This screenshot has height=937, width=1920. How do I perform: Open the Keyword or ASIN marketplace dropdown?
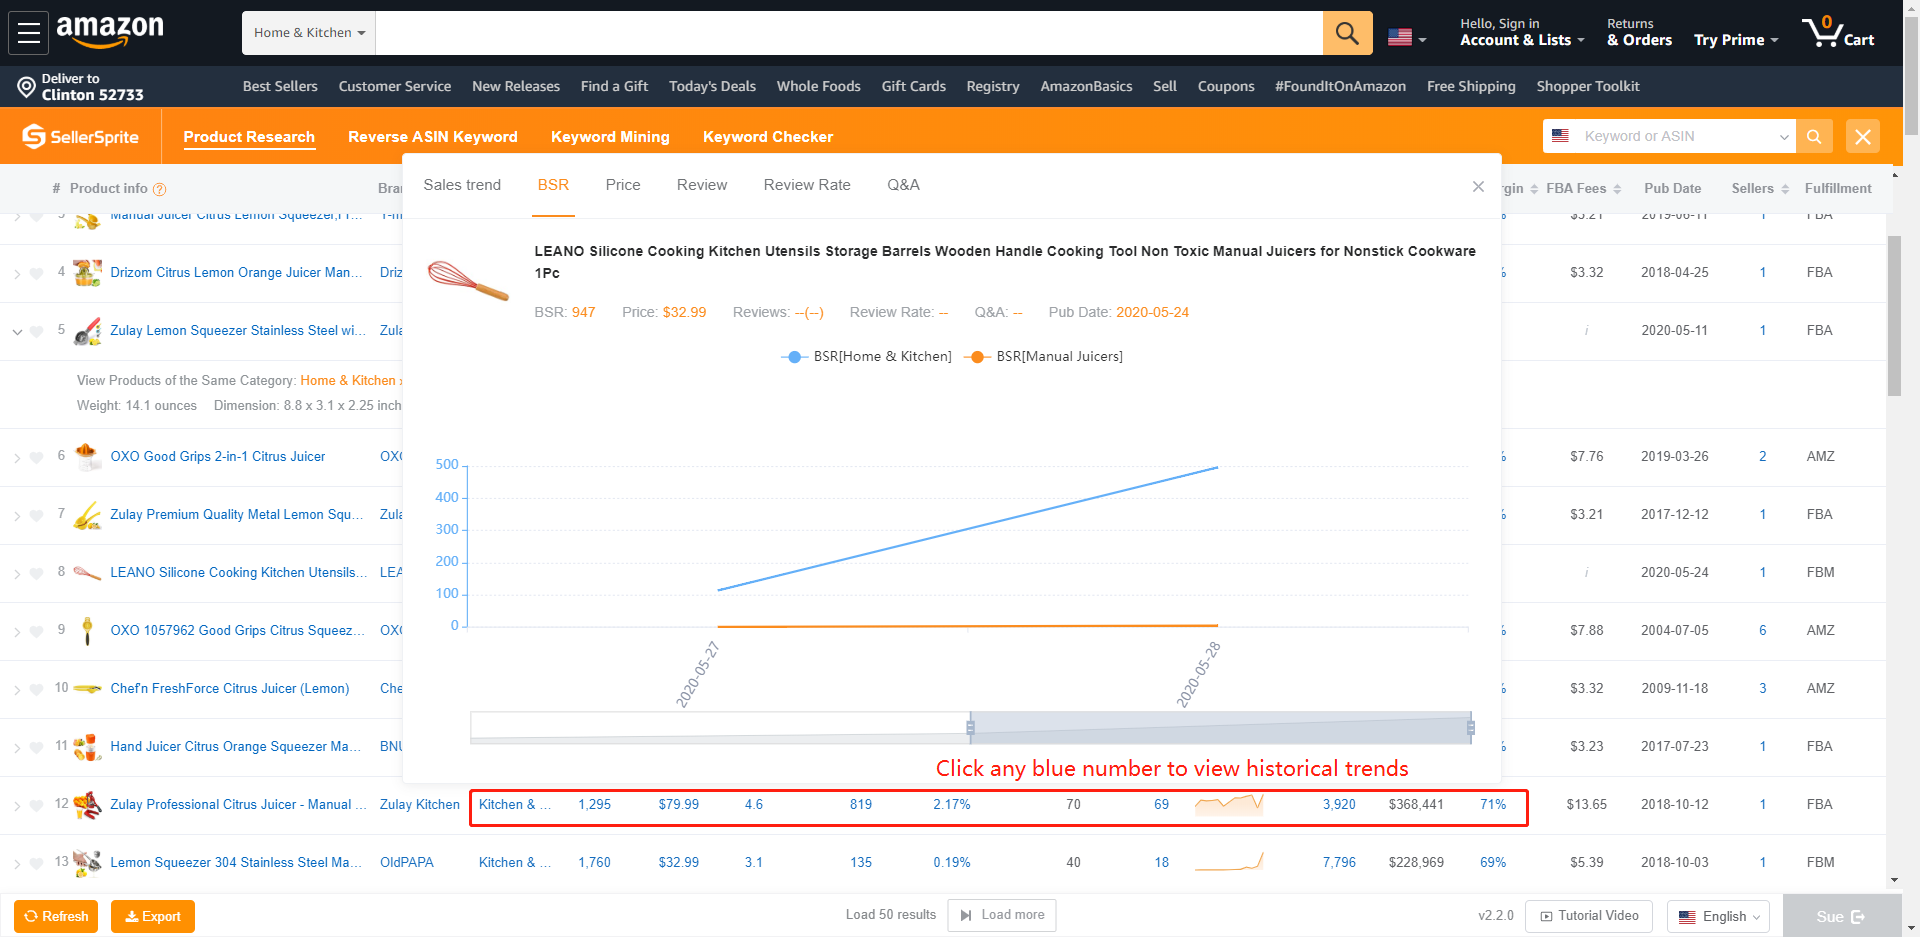(x=1784, y=137)
